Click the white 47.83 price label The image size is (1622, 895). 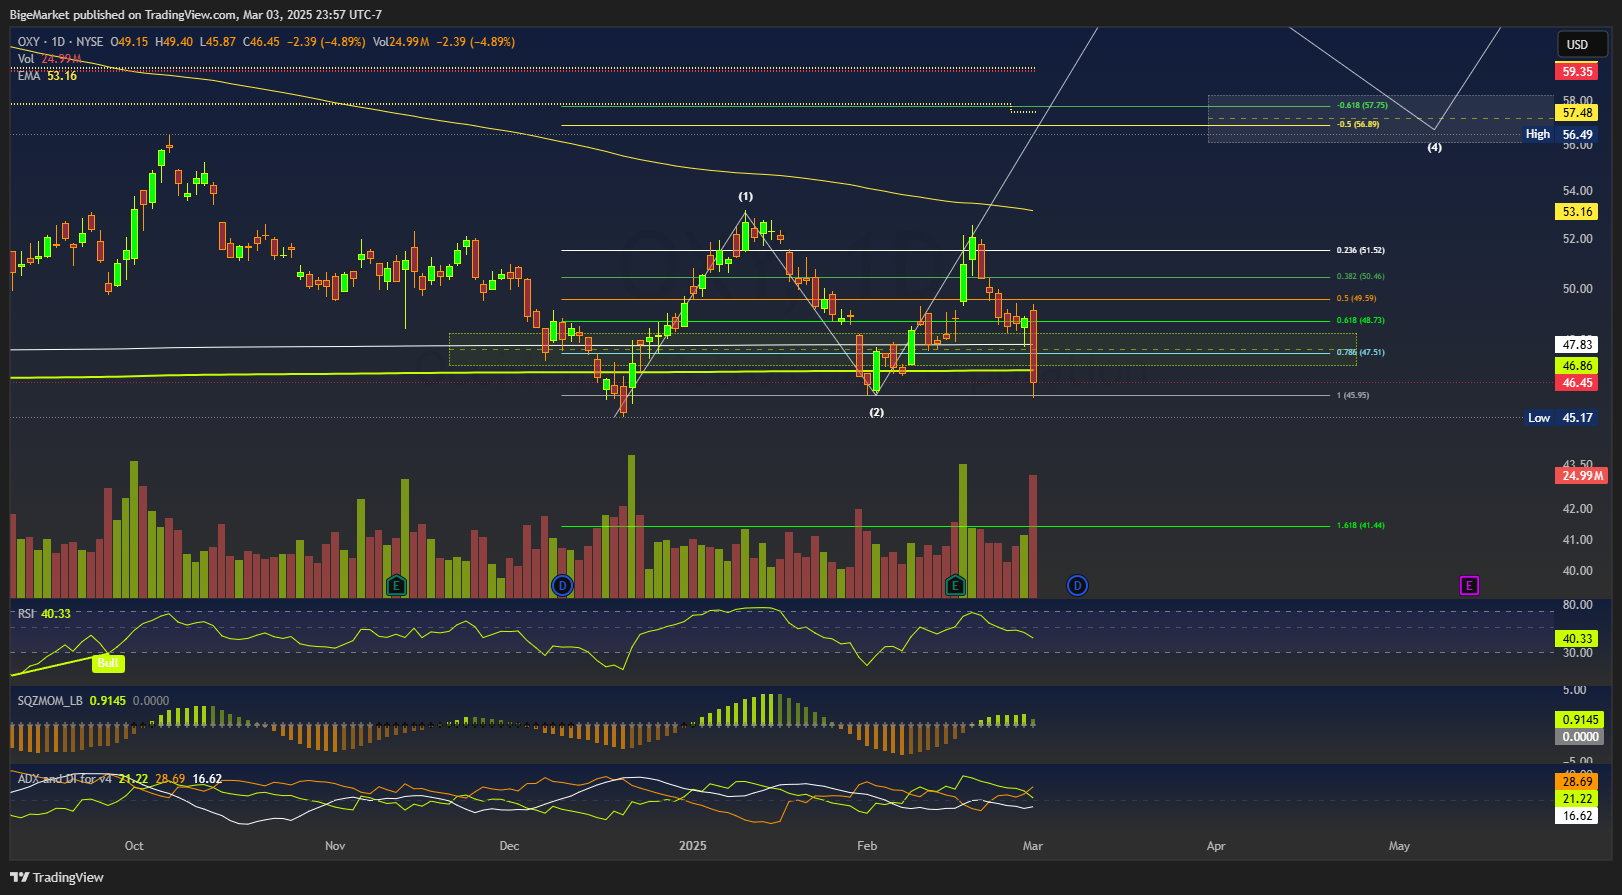(x=1577, y=344)
